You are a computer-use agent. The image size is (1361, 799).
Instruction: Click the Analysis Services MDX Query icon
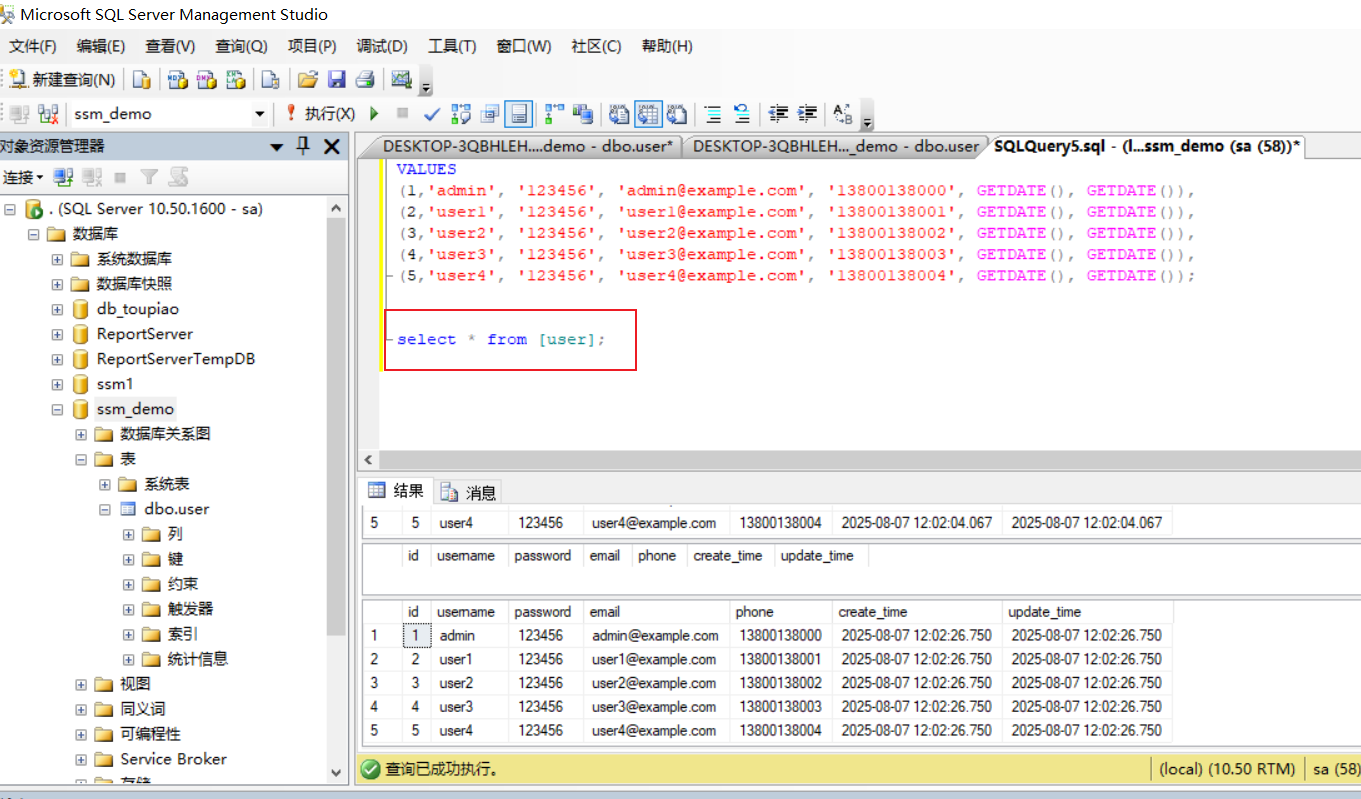pos(178,80)
